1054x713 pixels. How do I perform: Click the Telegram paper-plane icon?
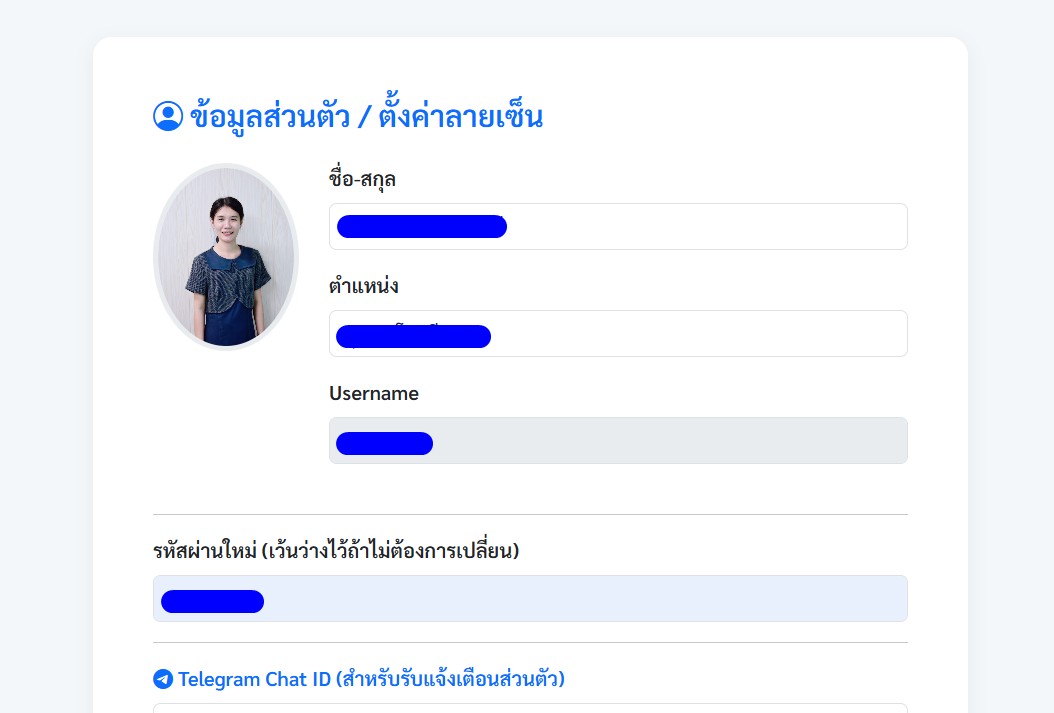point(163,679)
